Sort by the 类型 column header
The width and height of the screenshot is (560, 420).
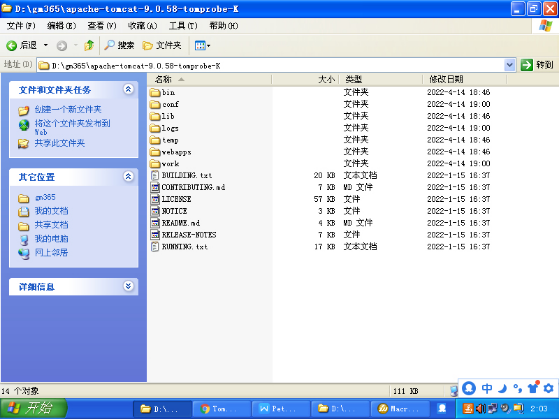[x=380, y=79]
